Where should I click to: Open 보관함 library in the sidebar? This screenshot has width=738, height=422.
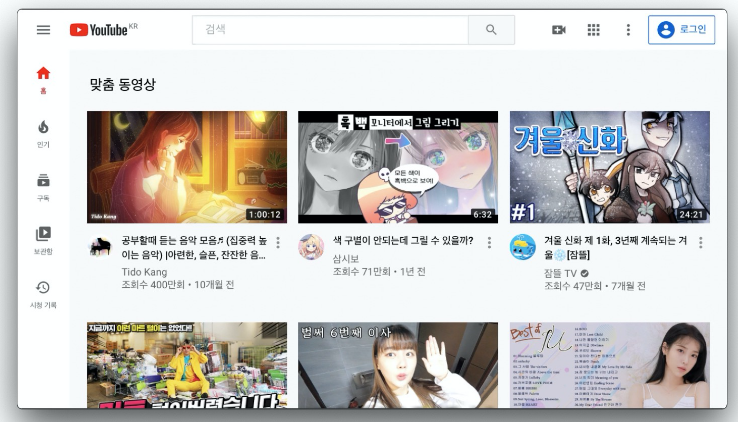(x=43, y=240)
